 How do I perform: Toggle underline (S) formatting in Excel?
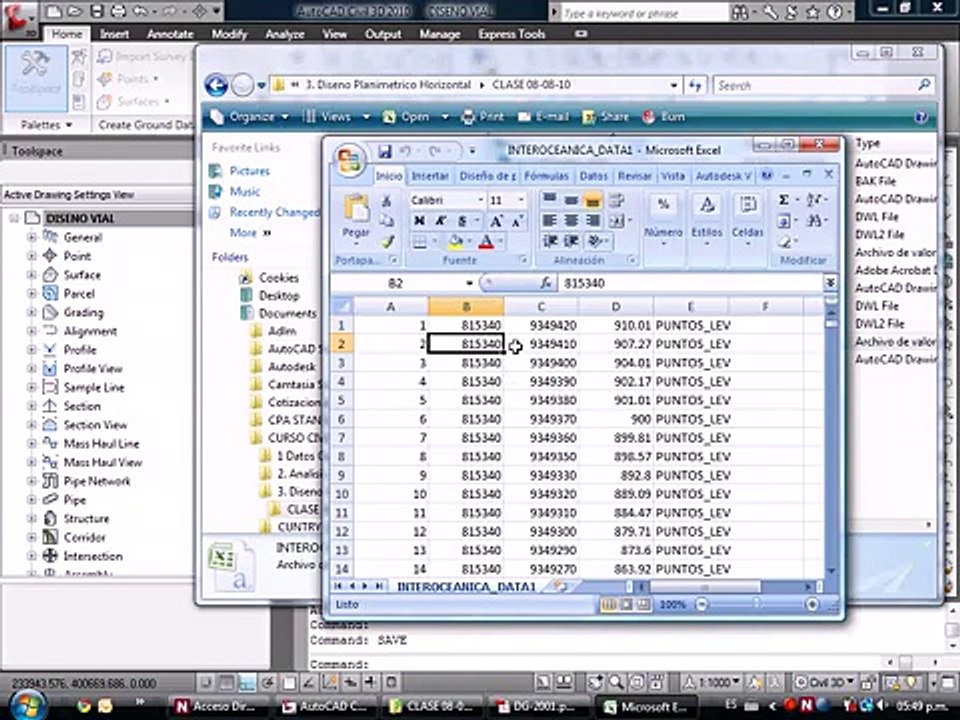pyautogui.click(x=462, y=220)
